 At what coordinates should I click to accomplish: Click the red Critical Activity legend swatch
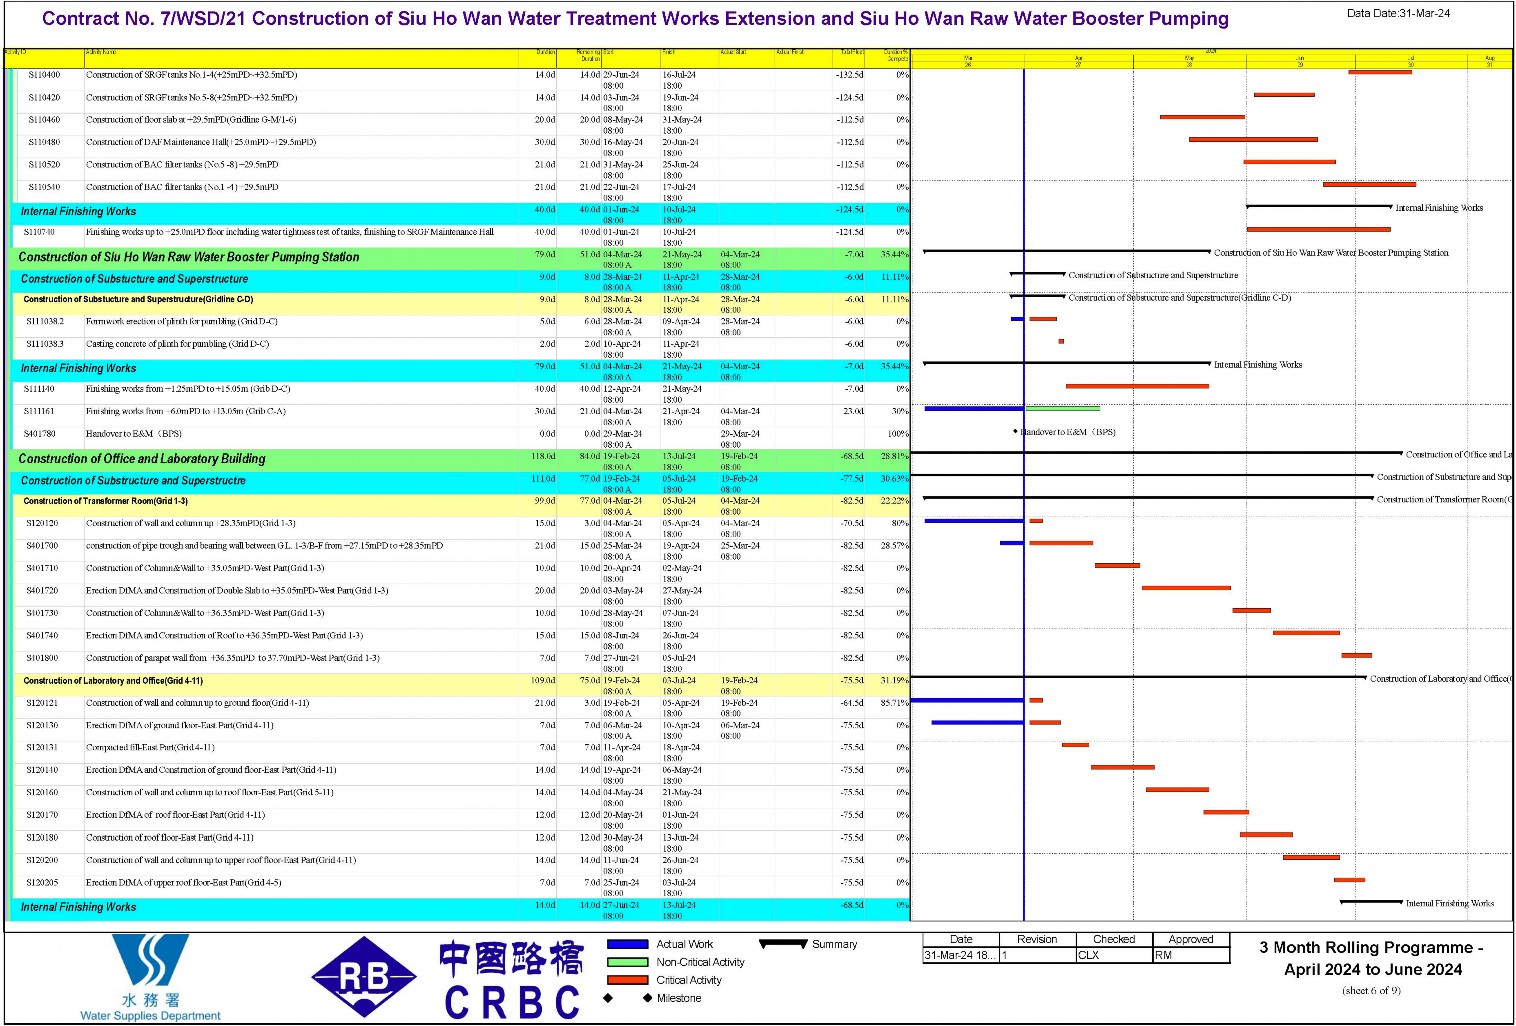pyautogui.click(x=627, y=980)
